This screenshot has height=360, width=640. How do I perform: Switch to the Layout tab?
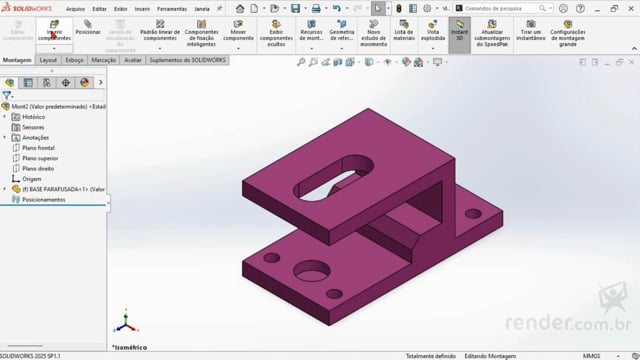[48, 60]
